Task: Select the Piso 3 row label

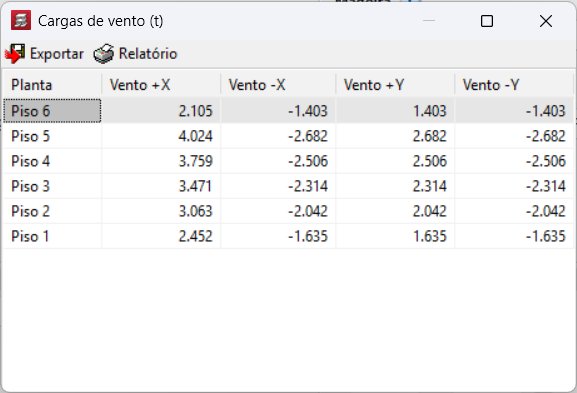Action: click(x=31, y=186)
